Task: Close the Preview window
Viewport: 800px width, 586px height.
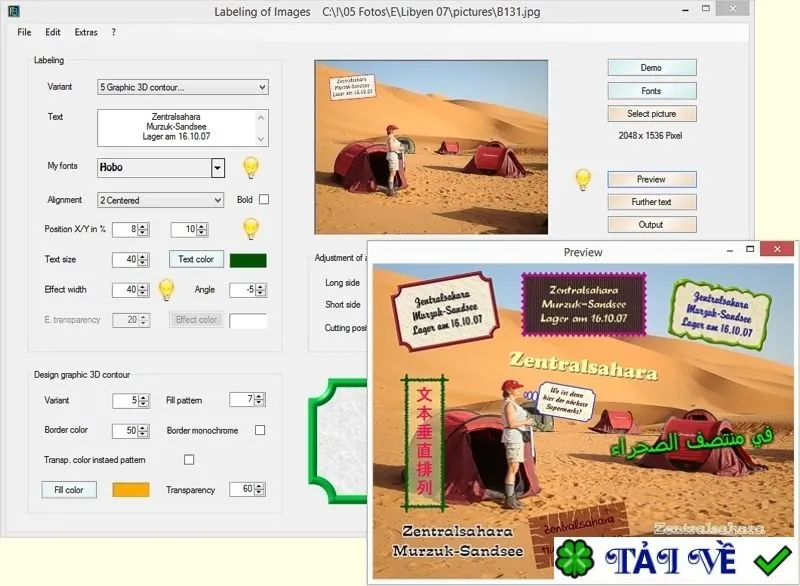Action: [x=777, y=249]
